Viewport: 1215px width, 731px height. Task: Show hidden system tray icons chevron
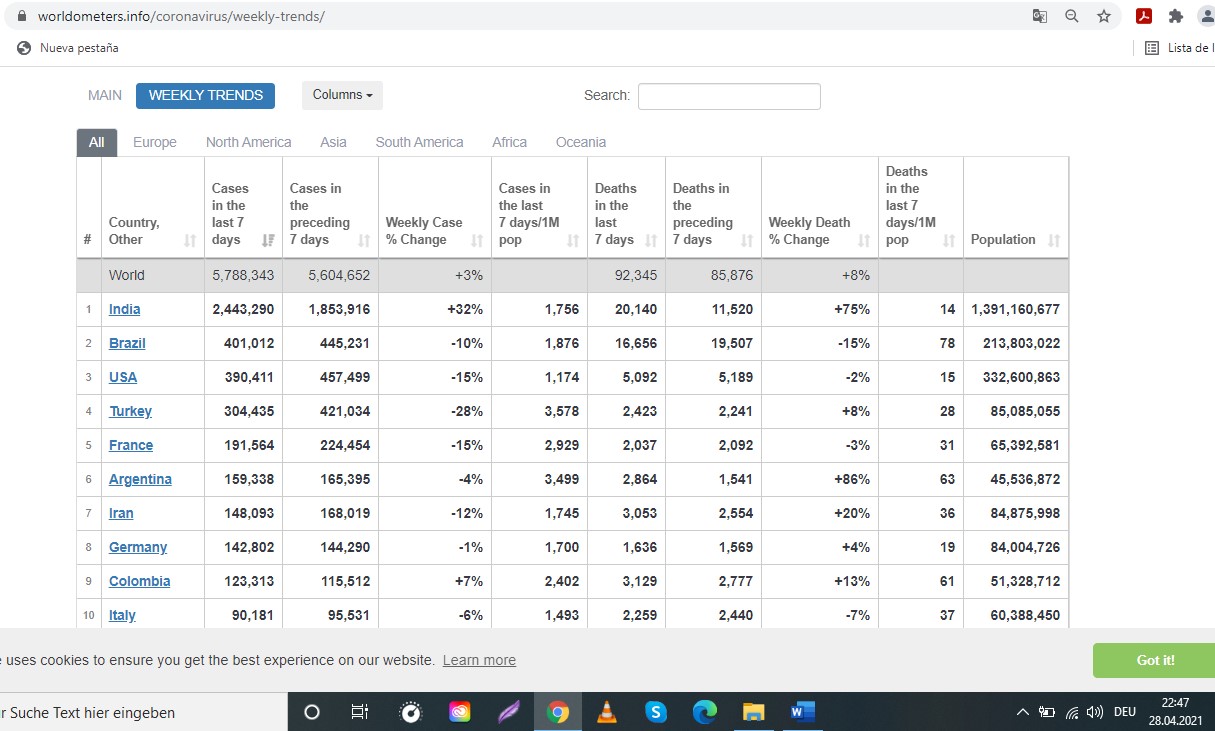coord(1022,712)
